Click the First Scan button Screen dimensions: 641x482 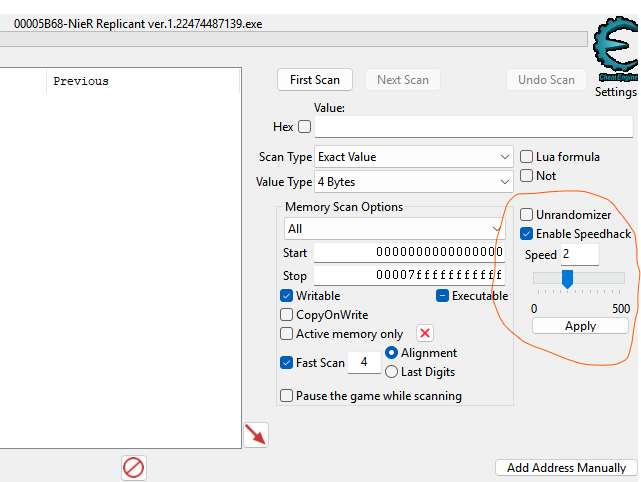(x=315, y=80)
